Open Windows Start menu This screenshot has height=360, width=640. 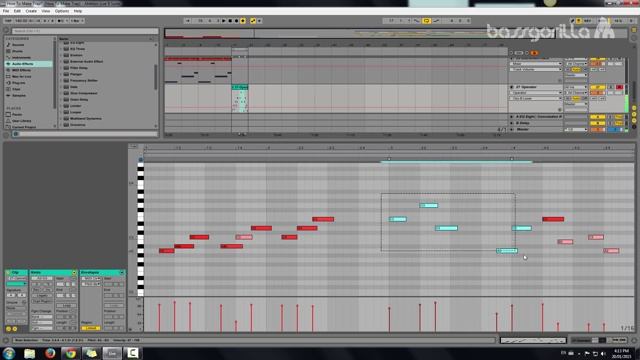pyautogui.click(x=9, y=353)
